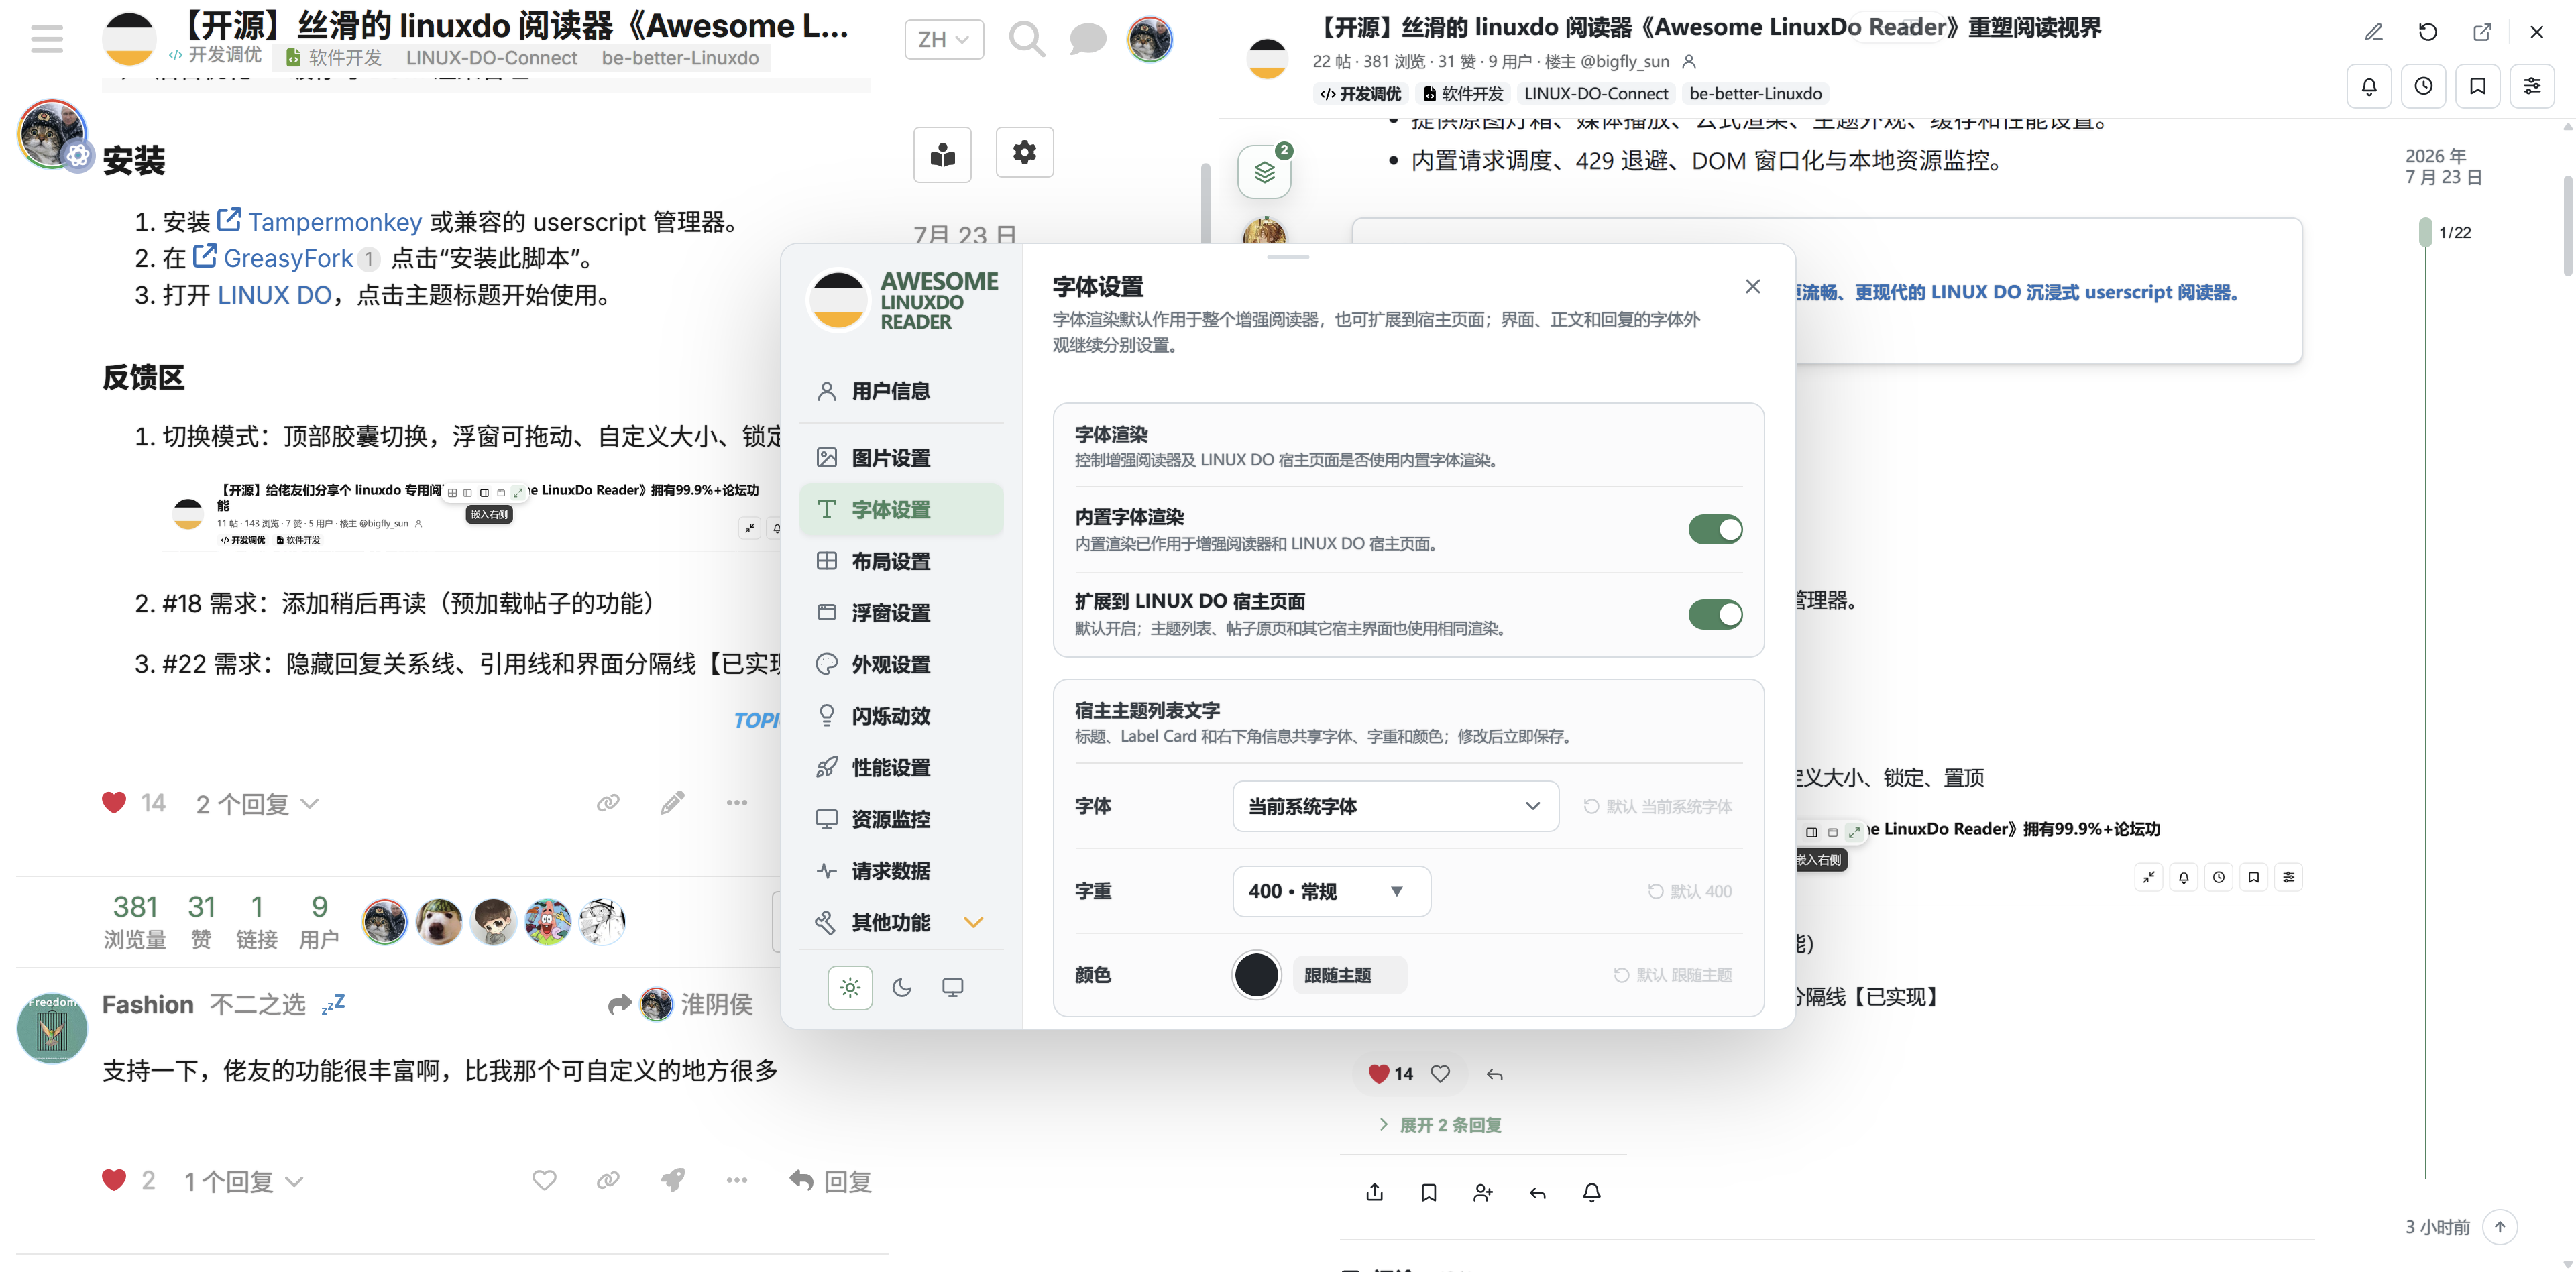Expand 展开 2 条回复 in the reader
This screenshot has height=1272, width=2576.
pyautogui.click(x=1440, y=1125)
